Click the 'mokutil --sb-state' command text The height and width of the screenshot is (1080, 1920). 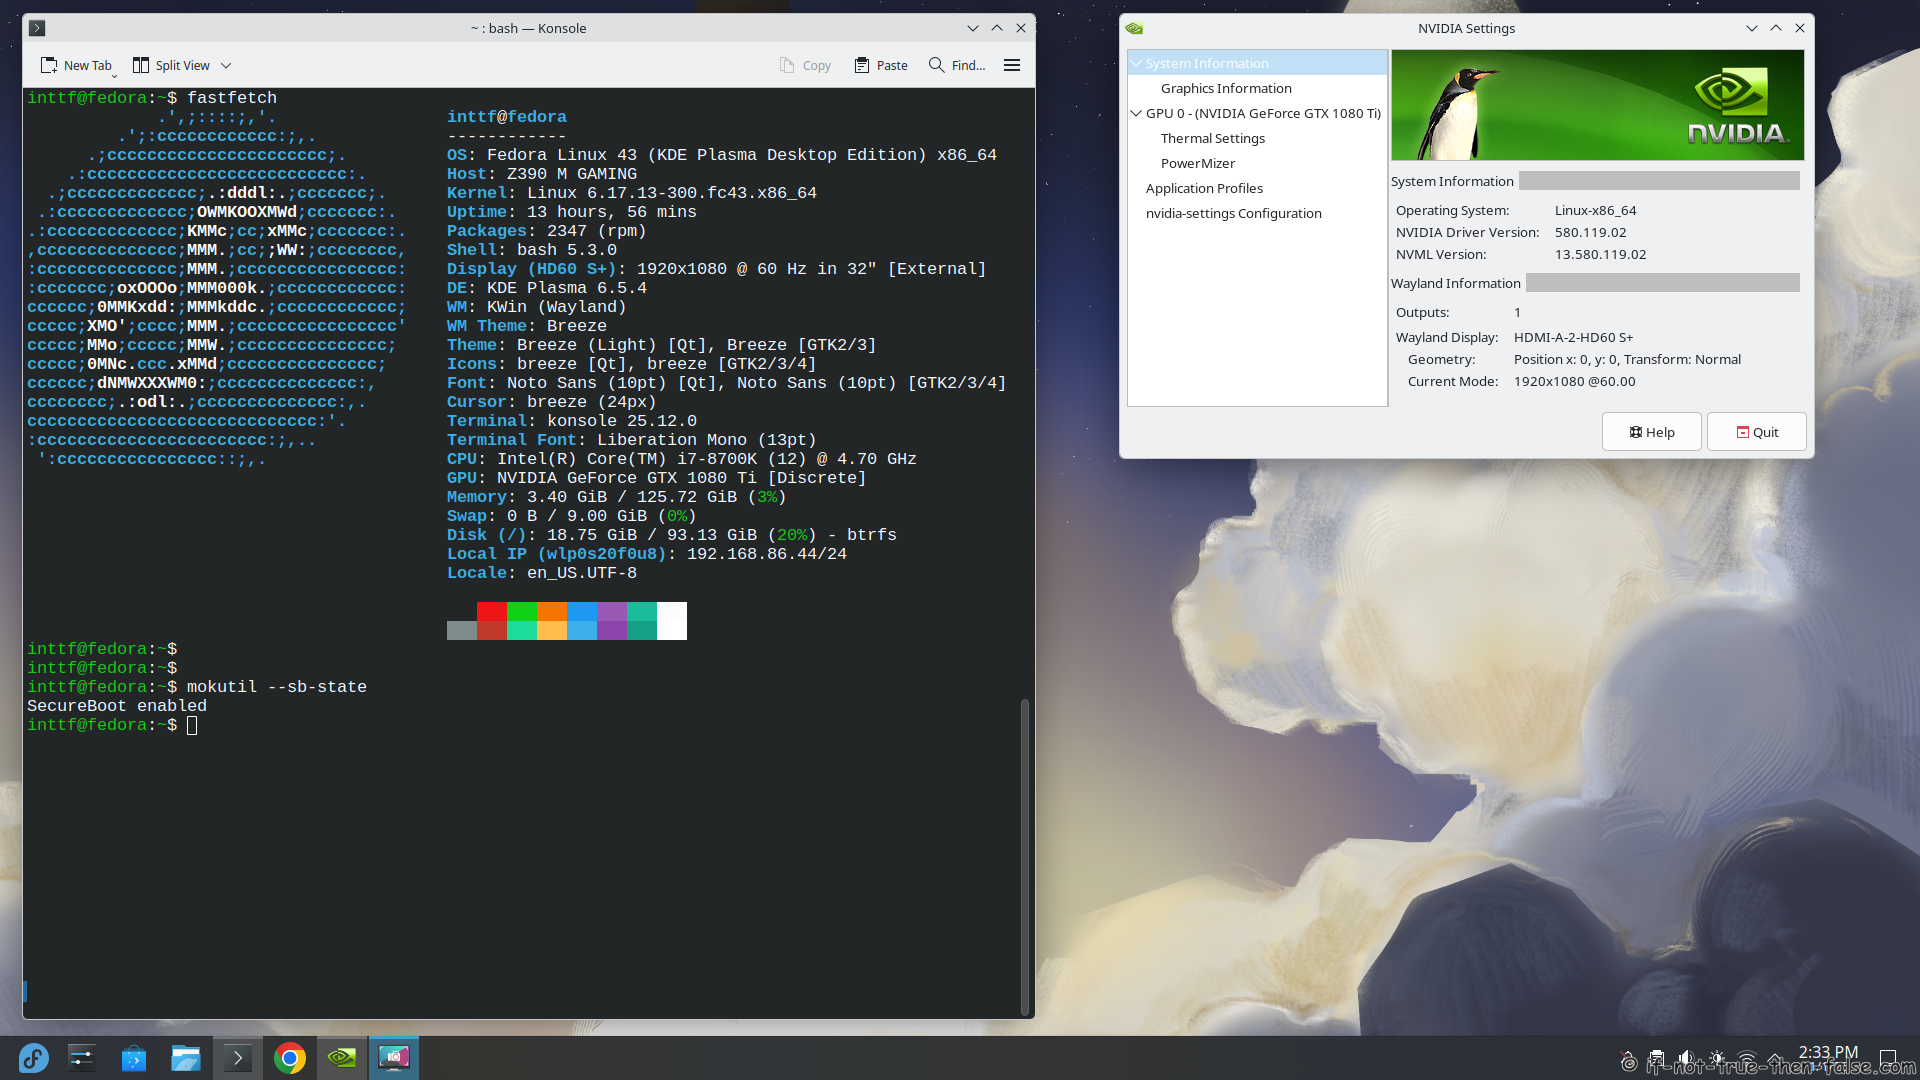[x=277, y=687]
